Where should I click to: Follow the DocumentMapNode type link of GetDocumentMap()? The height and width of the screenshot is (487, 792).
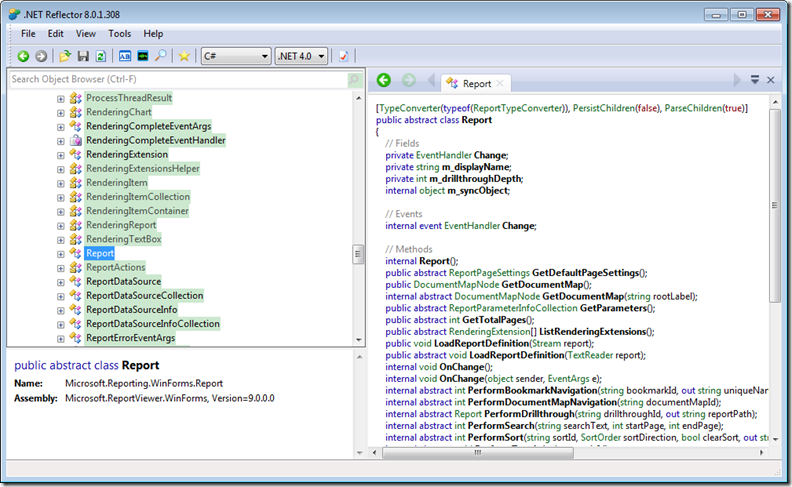click(456, 284)
